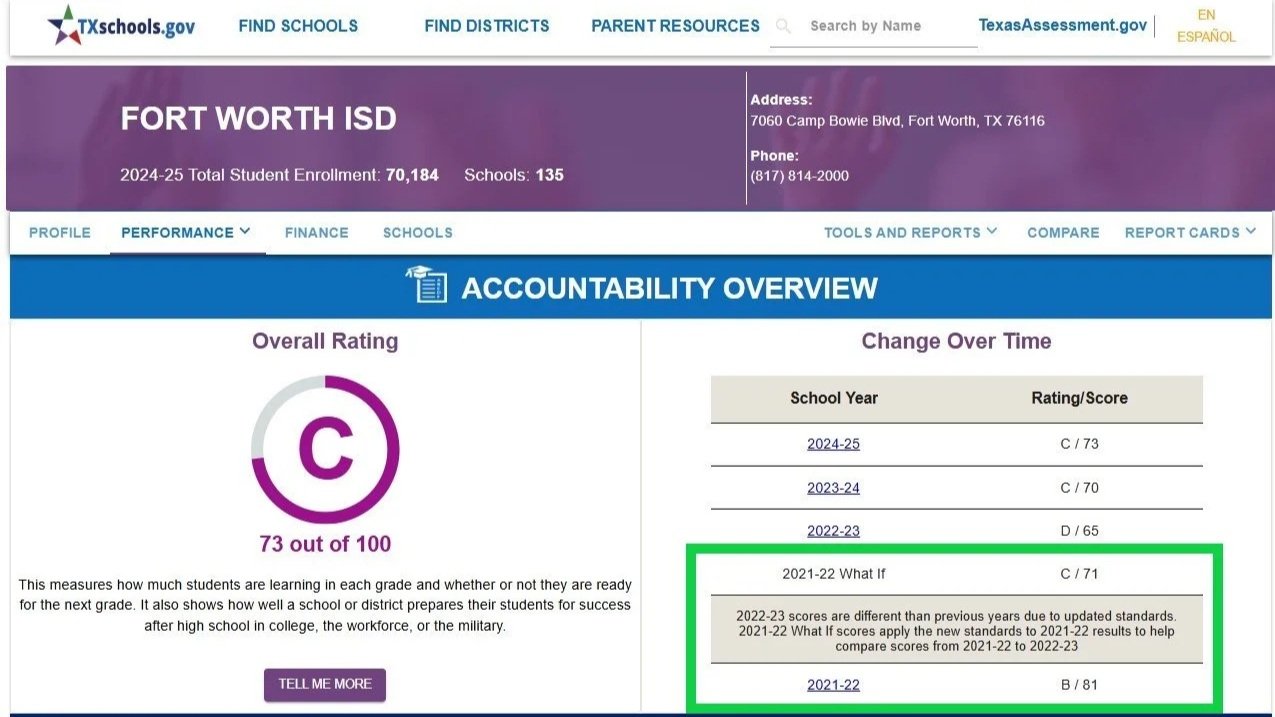The width and height of the screenshot is (1275, 717).
Task: Open Find Schools menu
Action: (298, 26)
